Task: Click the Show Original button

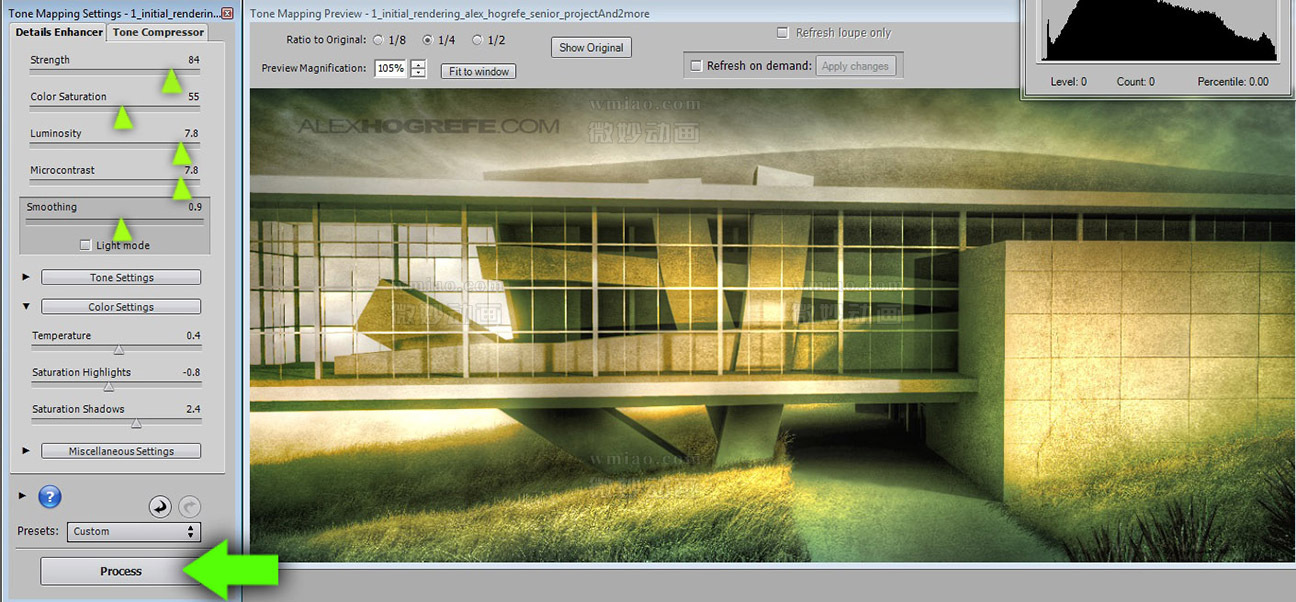Action: tap(591, 47)
